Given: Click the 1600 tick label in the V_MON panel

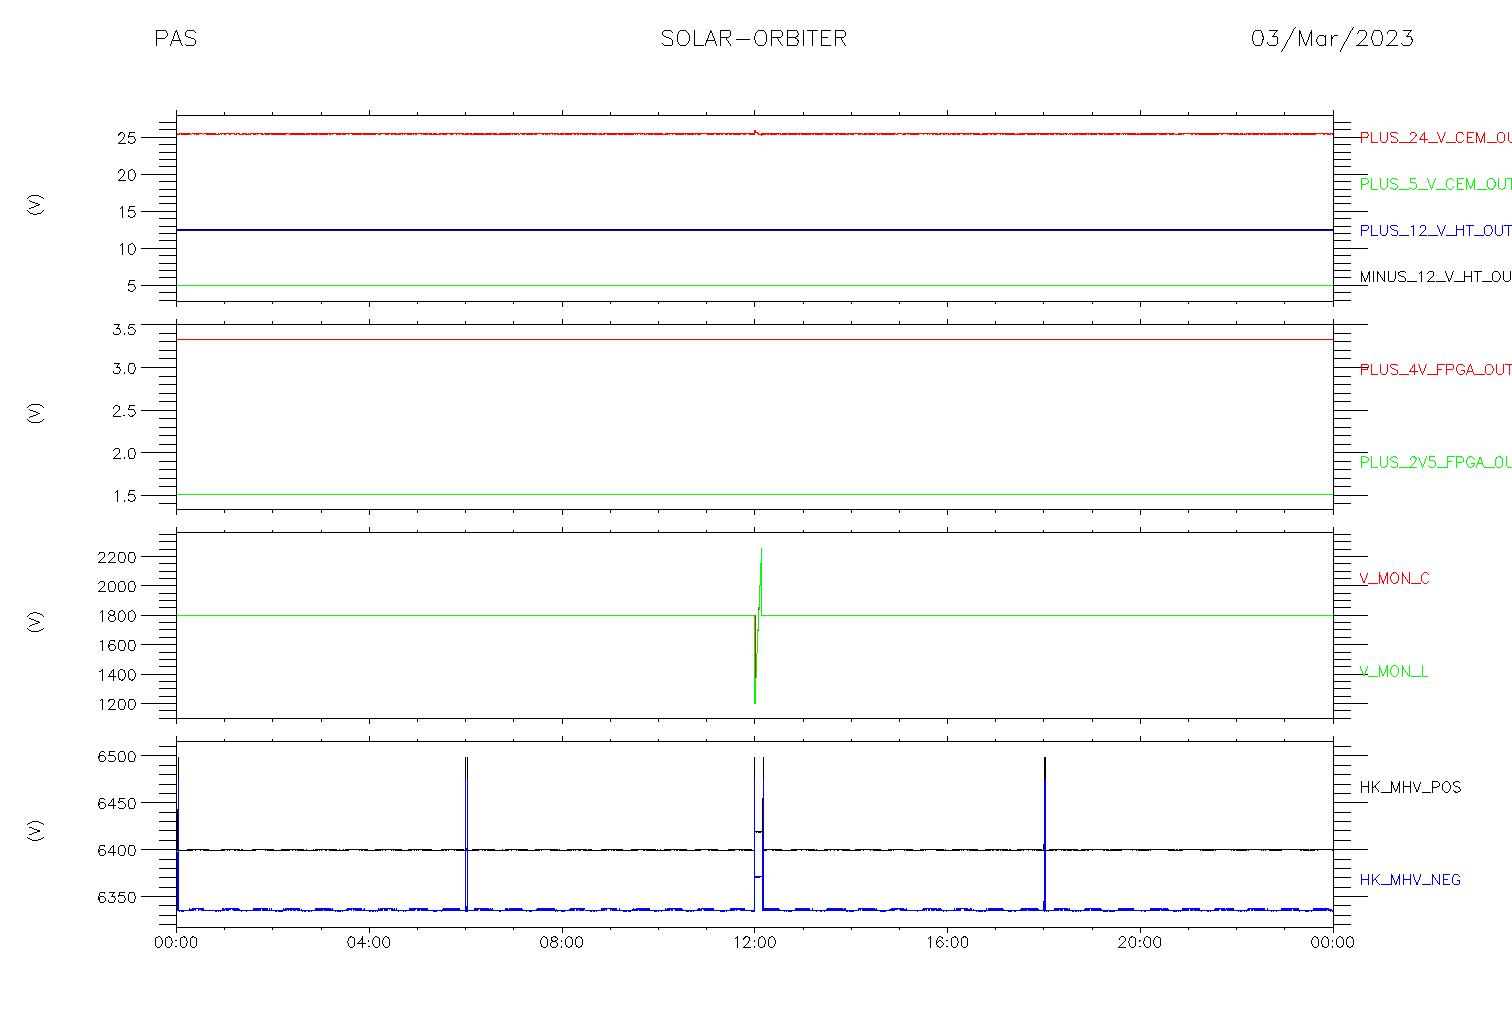Looking at the screenshot, I should 116,646.
